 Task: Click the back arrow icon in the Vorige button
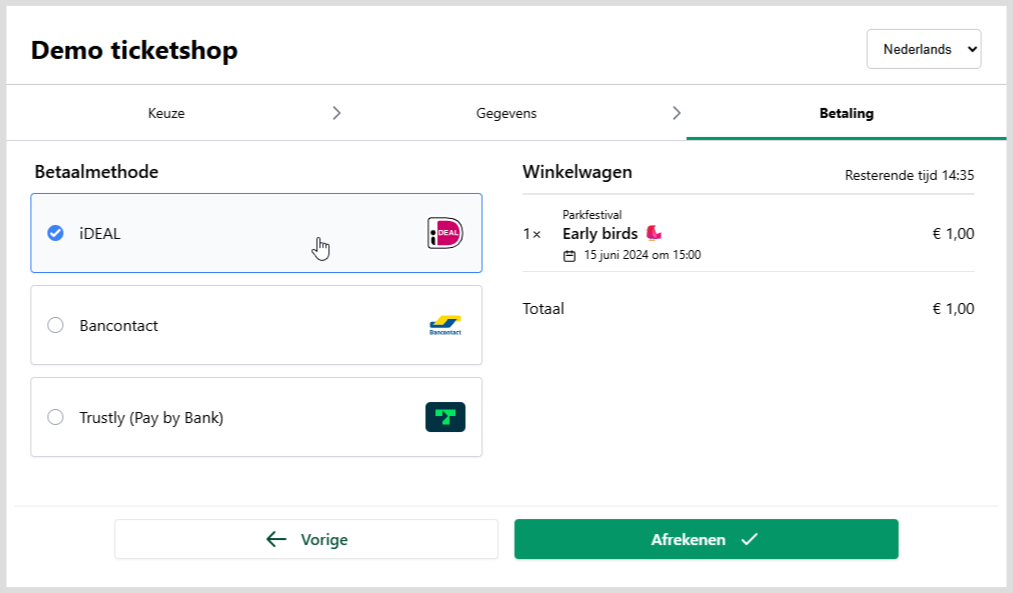coord(275,539)
